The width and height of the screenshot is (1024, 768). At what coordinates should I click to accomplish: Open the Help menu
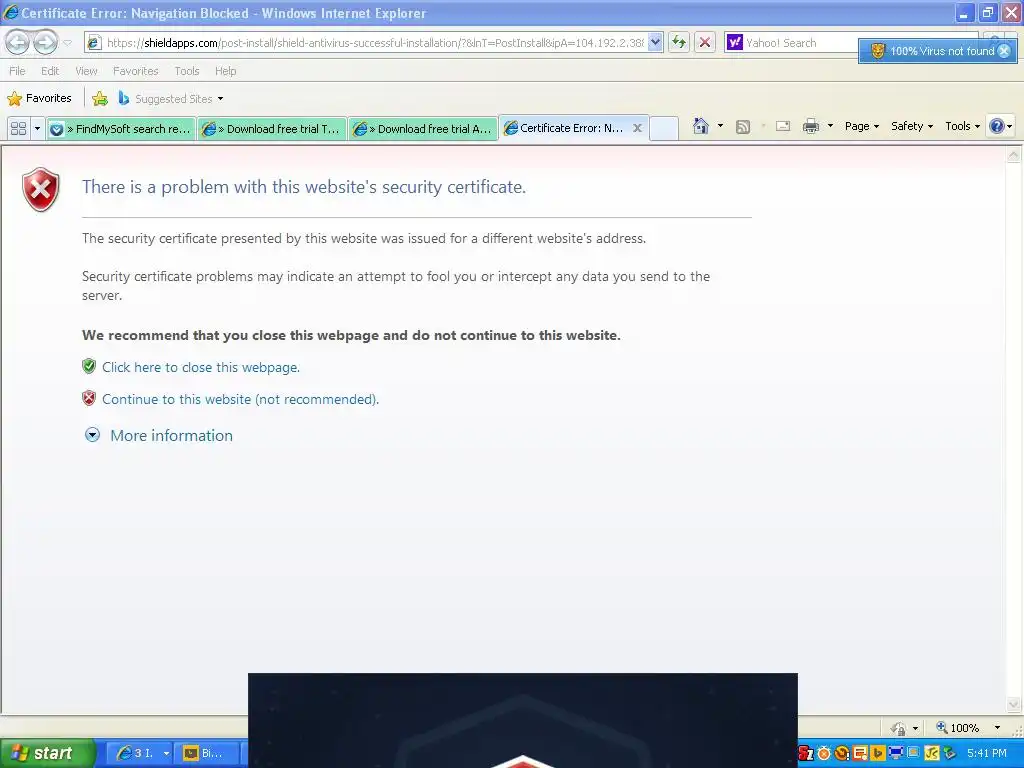[225, 71]
